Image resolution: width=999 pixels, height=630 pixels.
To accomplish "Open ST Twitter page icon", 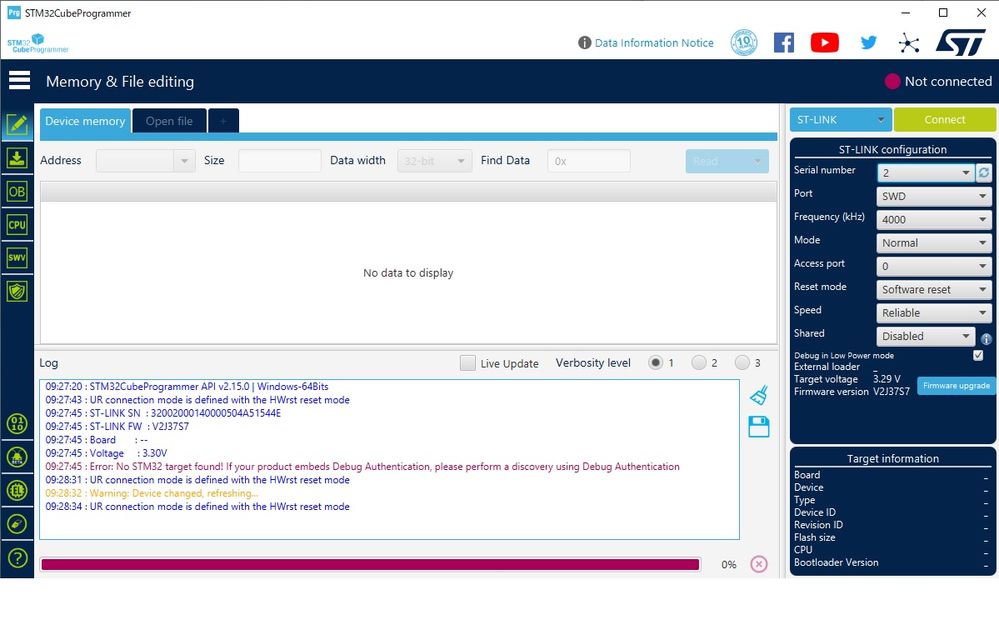I will point(868,43).
